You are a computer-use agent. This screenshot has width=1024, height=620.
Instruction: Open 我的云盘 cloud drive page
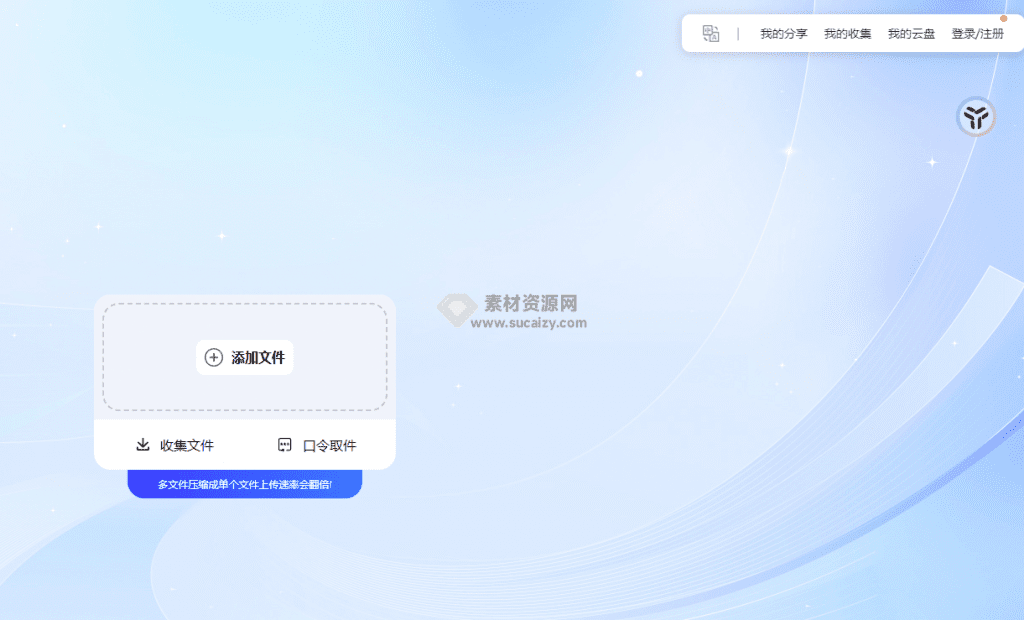(911, 33)
